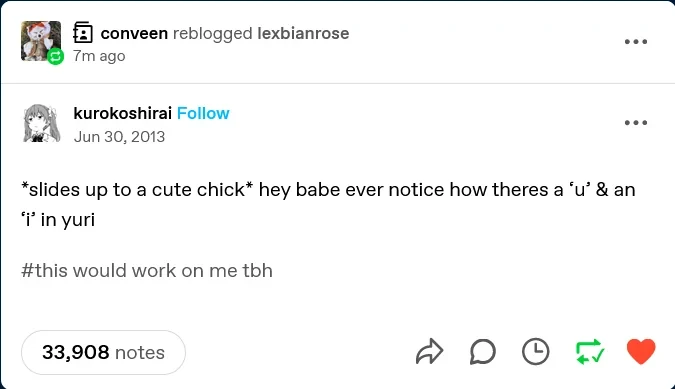Follow kurokoshirai
This screenshot has width=675, height=389.
[203, 113]
